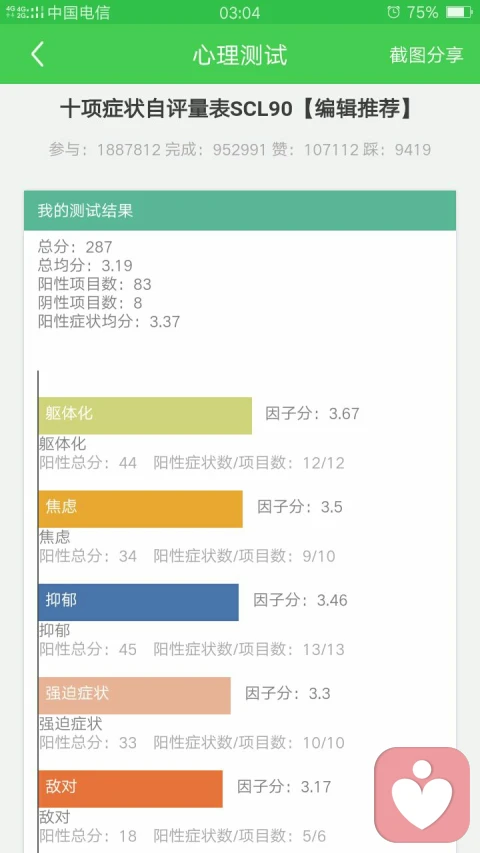Tap the alarm clock status icon
Viewport: 480px width, 853px height.
coord(393,12)
